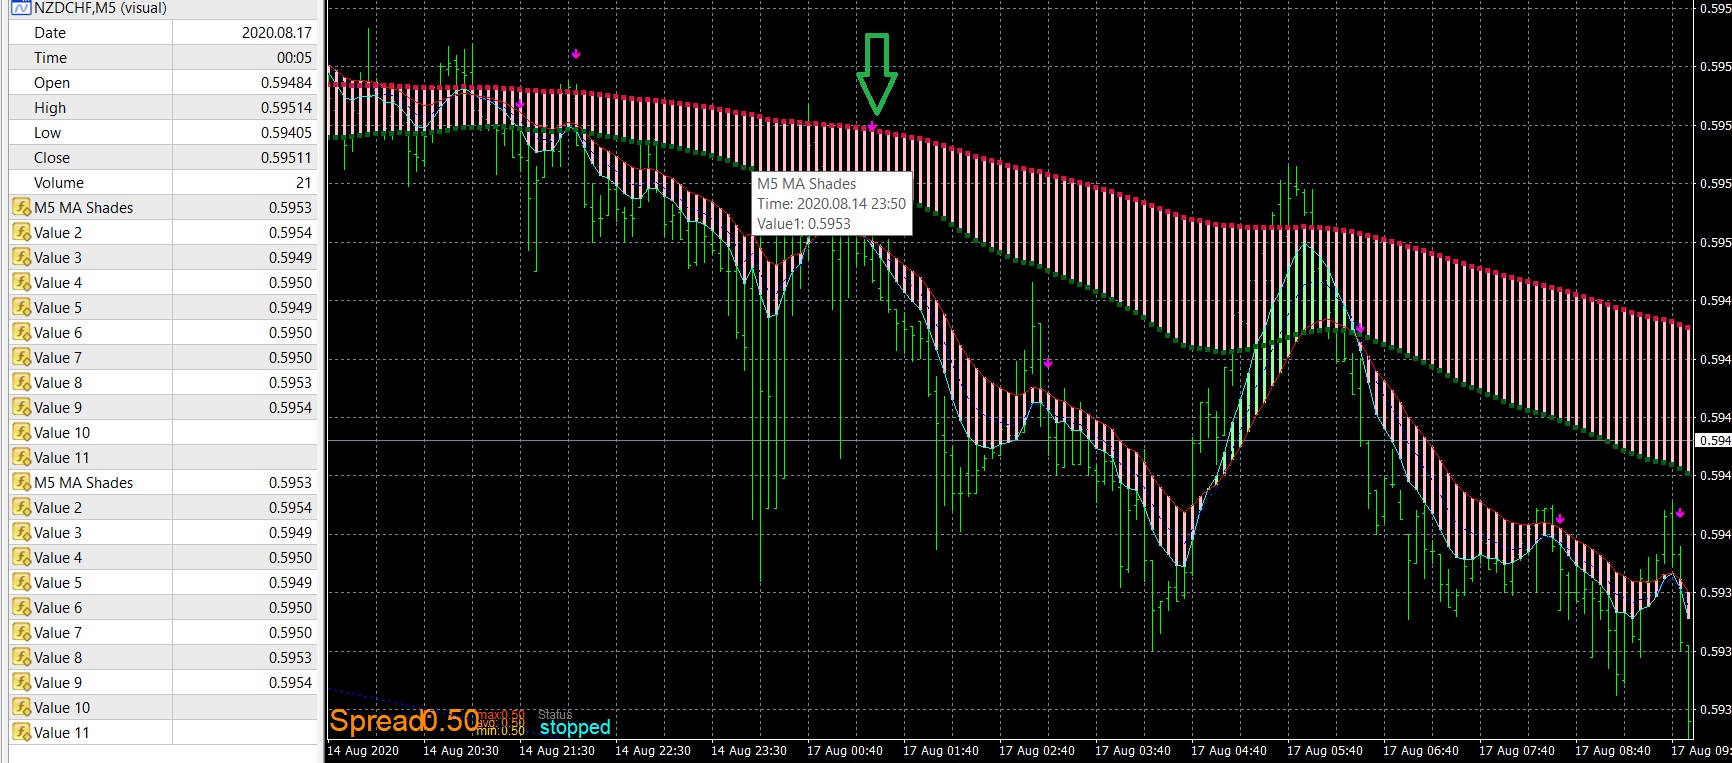
Task: Click the indicator icon of the lower M5 MA Shades row
Action: (21, 483)
